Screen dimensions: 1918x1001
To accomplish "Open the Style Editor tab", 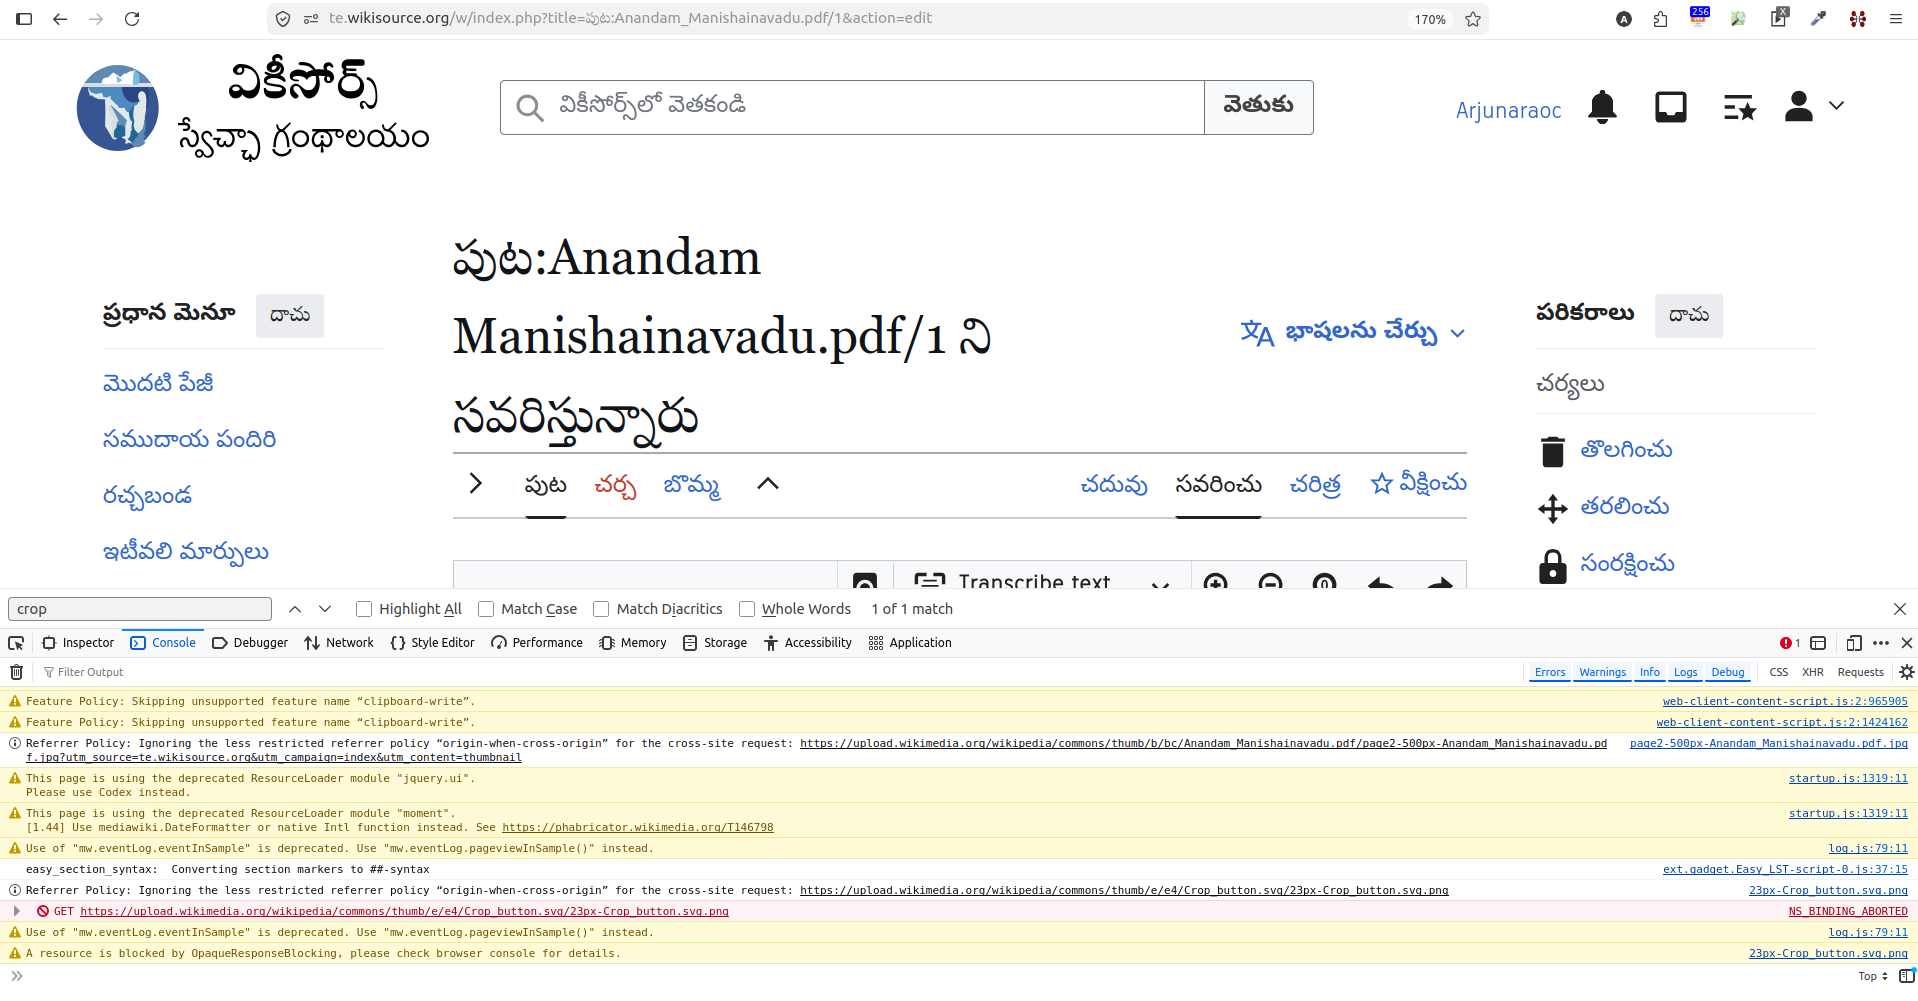I will (432, 643).
